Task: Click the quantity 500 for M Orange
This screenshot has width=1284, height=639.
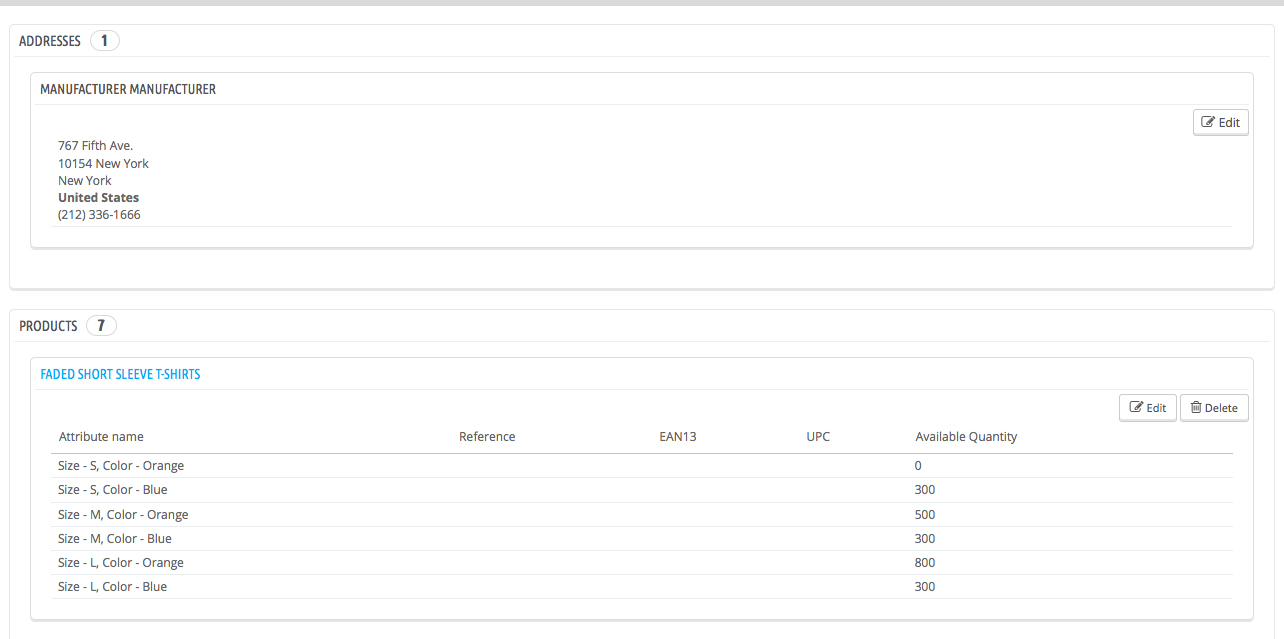Action: tap(925, 514)
